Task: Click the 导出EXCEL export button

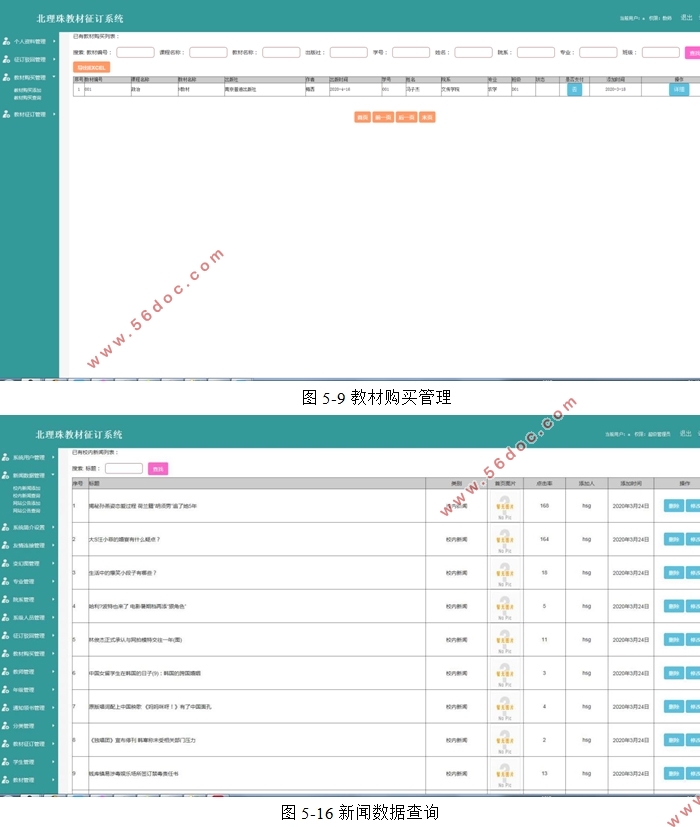Action: click(91, 68)
